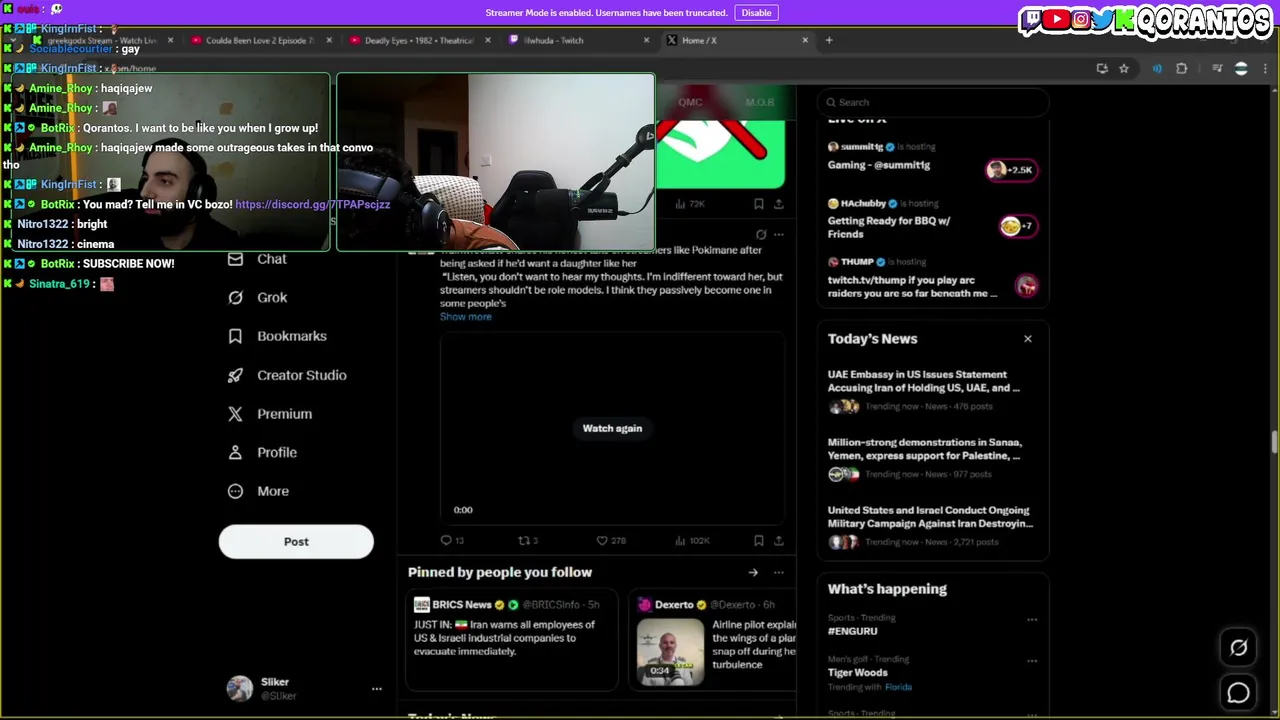Disable Streamer Mode in the purple banner

point(756,13)
